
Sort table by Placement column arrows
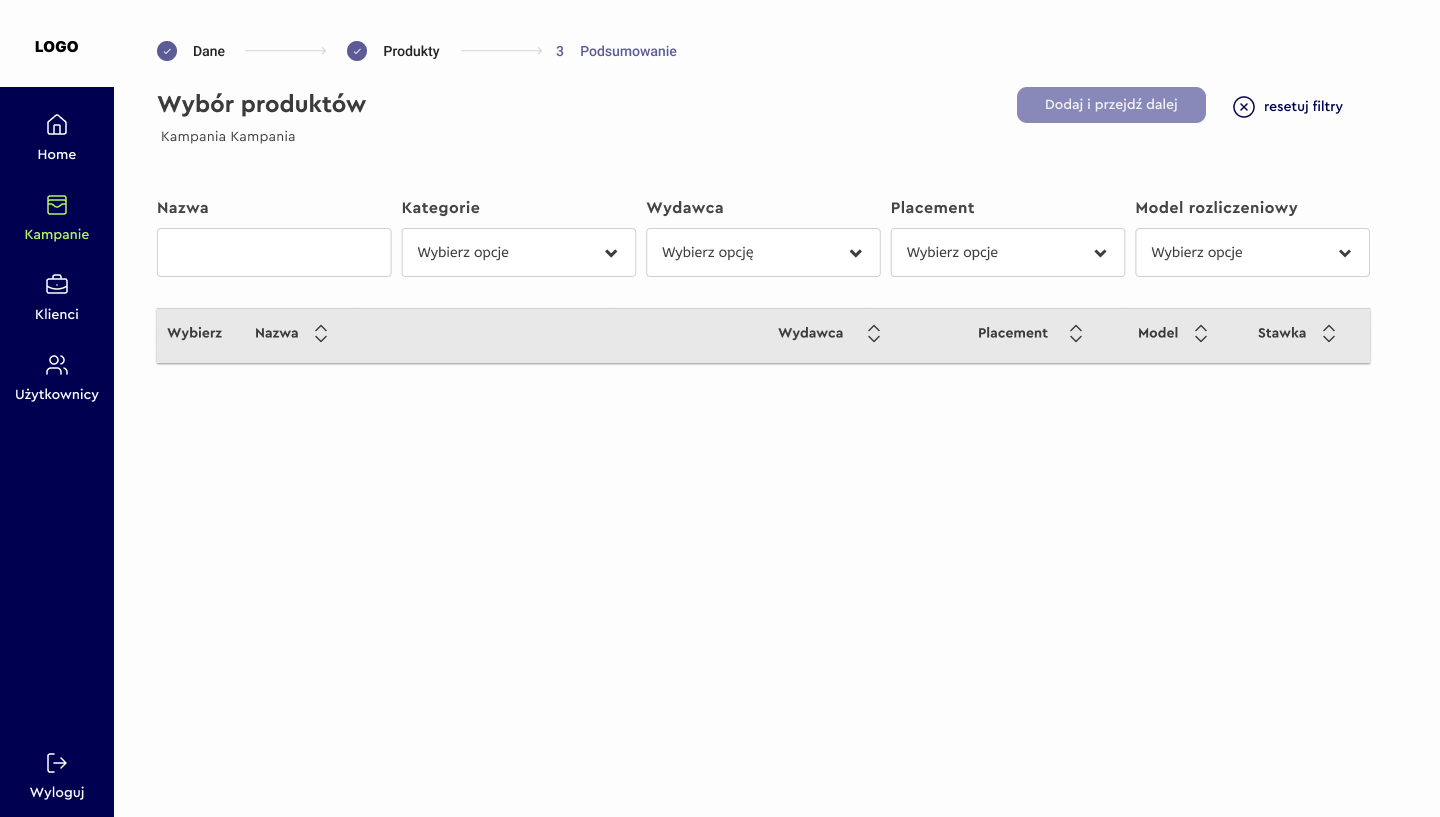point(1076,333)
